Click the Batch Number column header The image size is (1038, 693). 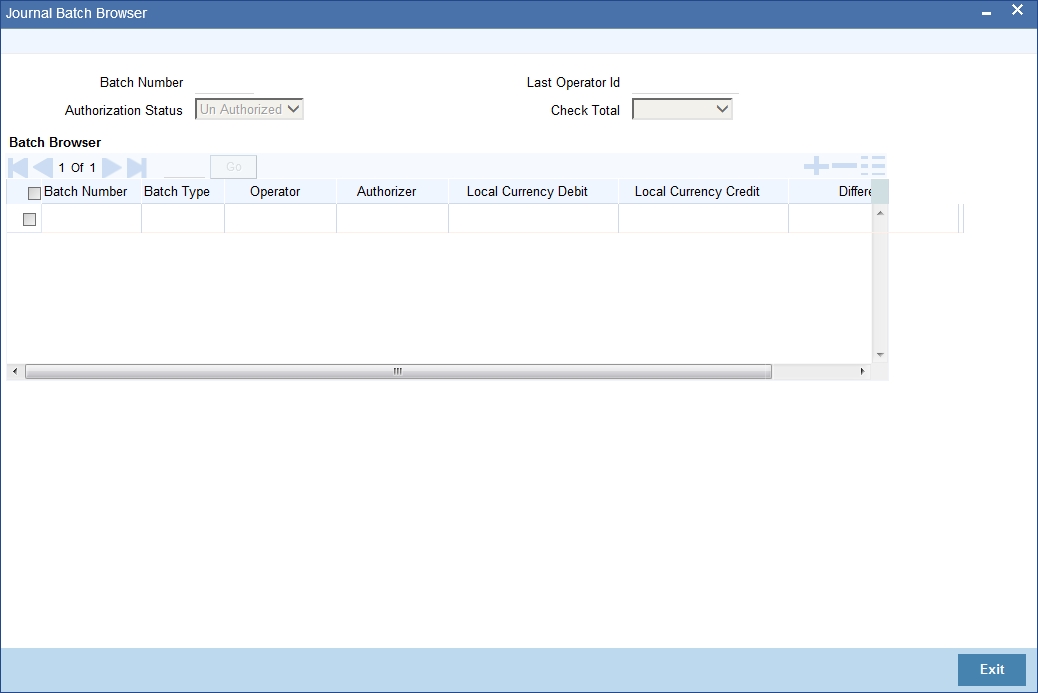point(85,191)
